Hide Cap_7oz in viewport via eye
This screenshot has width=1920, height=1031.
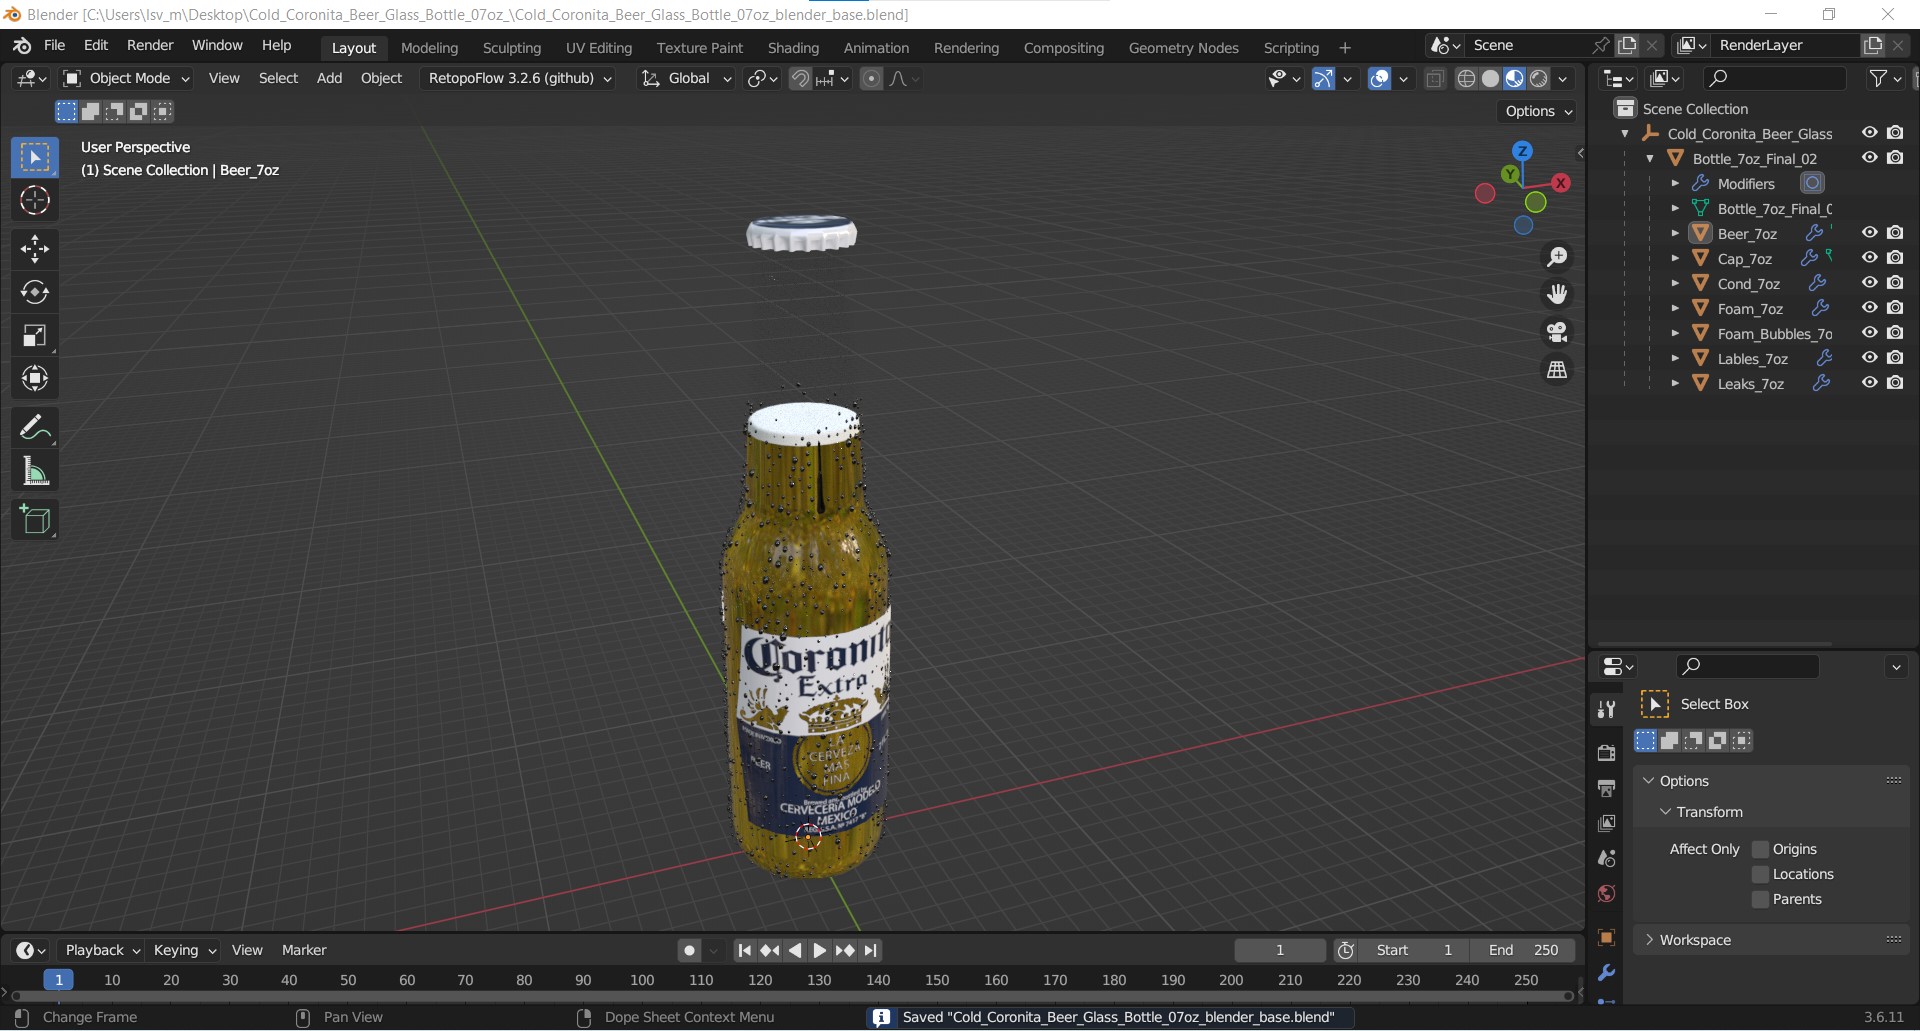click(1869, 258)
